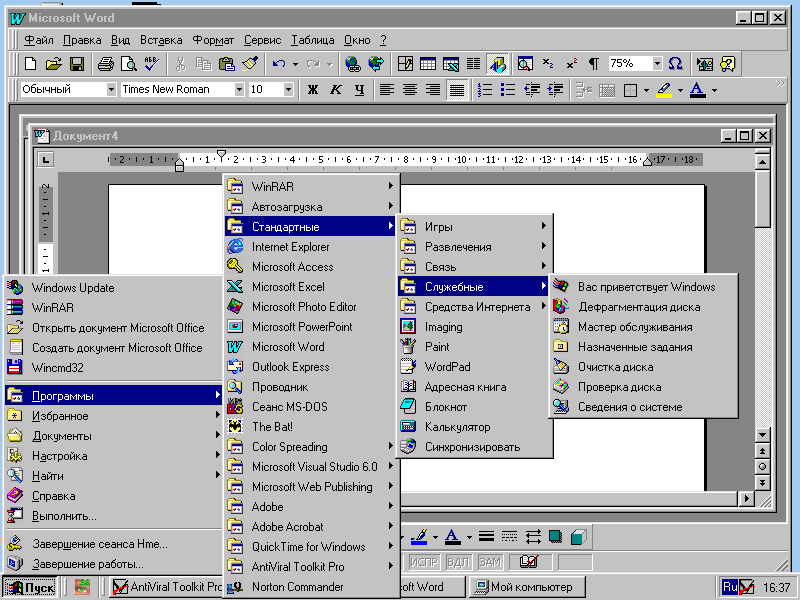Select Дефрагментация диска menu entry

tap(643, 307)
